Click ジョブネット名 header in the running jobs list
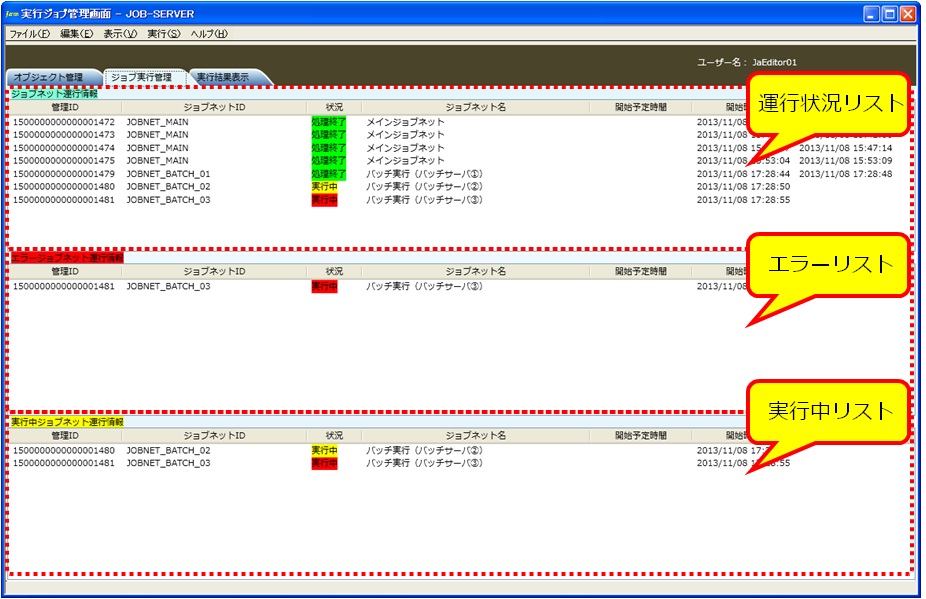926x599 pixels. pos(475,436)
